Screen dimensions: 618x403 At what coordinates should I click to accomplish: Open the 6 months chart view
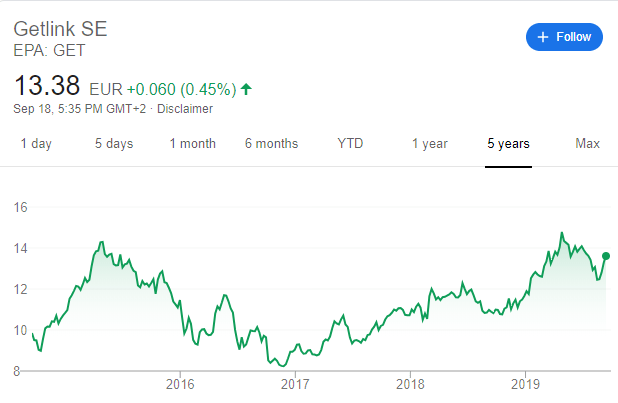(x=272, y=144)
